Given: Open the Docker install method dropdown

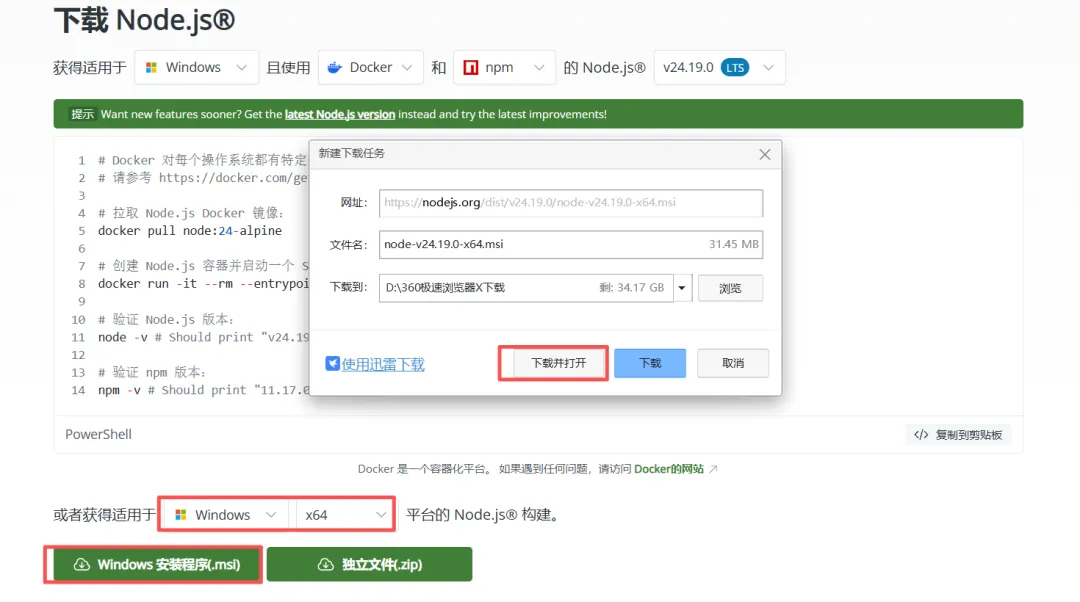Looking at the screenshot, I should 371,68.
